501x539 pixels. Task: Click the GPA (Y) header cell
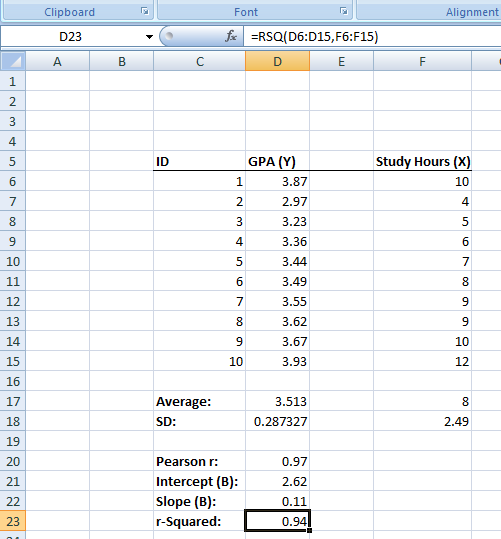click(x=277, y=161)
